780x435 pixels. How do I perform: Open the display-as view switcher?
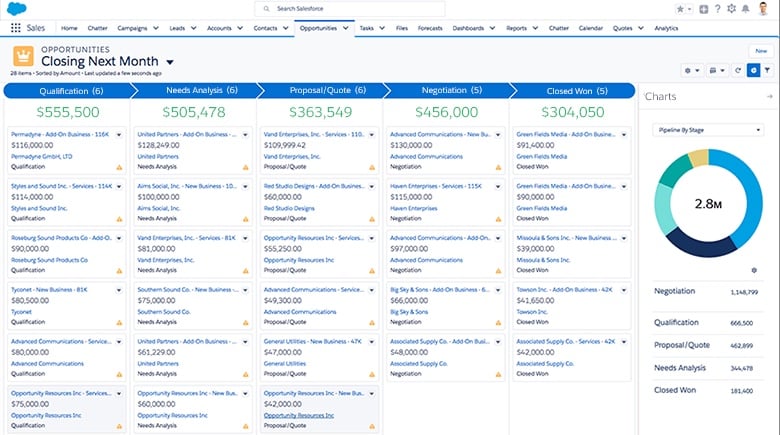tap(717, 71)
